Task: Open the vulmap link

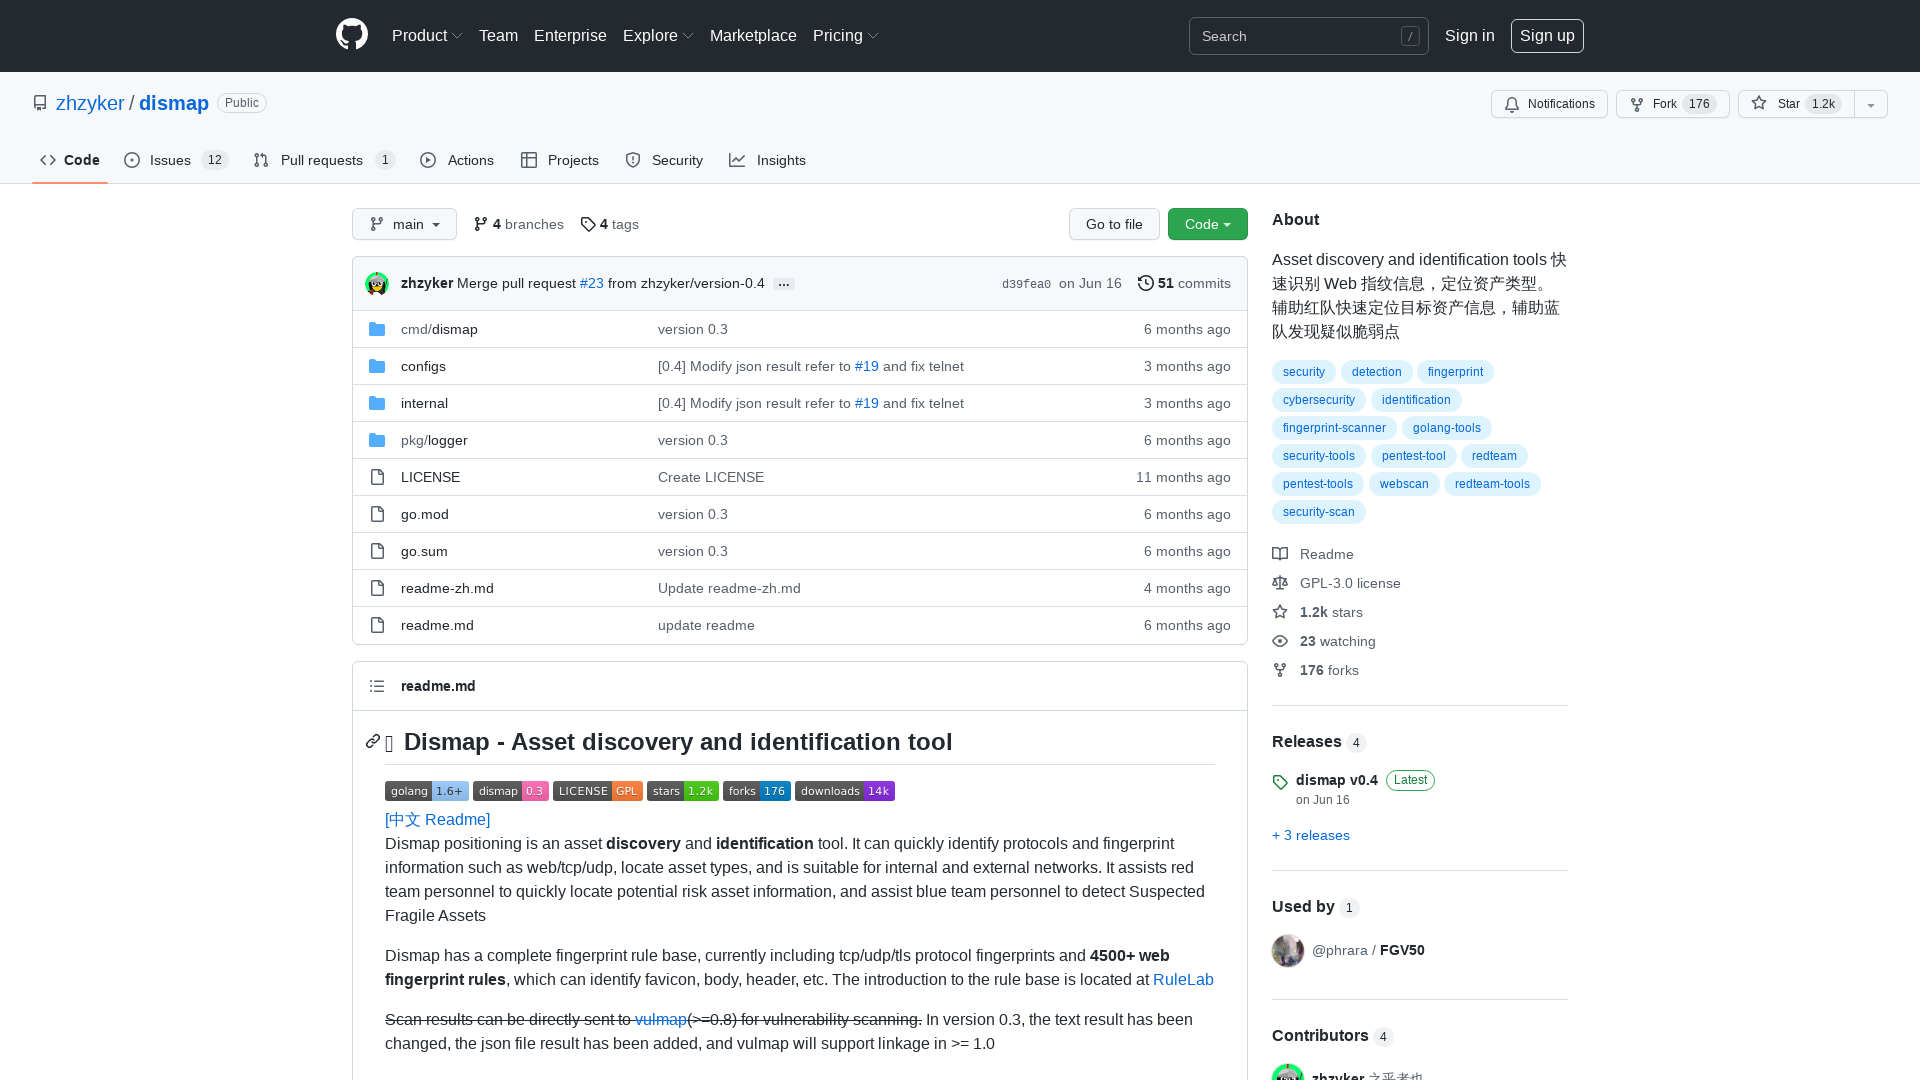Action: pyautogui.click(x=661, y=1020)
